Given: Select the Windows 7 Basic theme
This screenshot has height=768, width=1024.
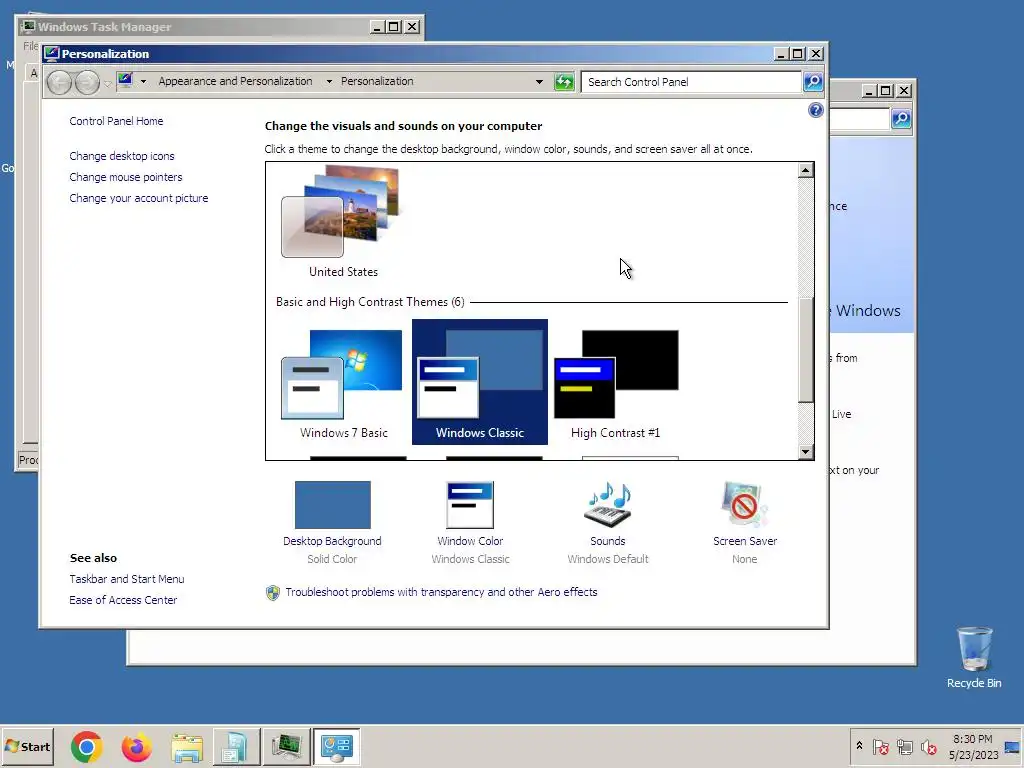Looking at the screenshot, I should [x=343, y=383].
